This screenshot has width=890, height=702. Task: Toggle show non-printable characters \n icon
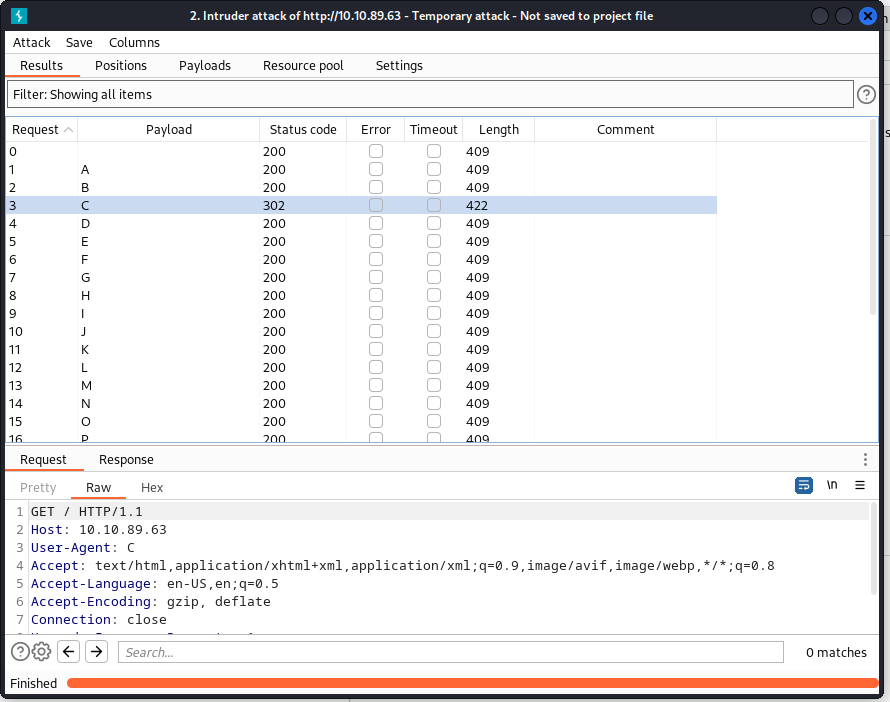coord(832,485)
